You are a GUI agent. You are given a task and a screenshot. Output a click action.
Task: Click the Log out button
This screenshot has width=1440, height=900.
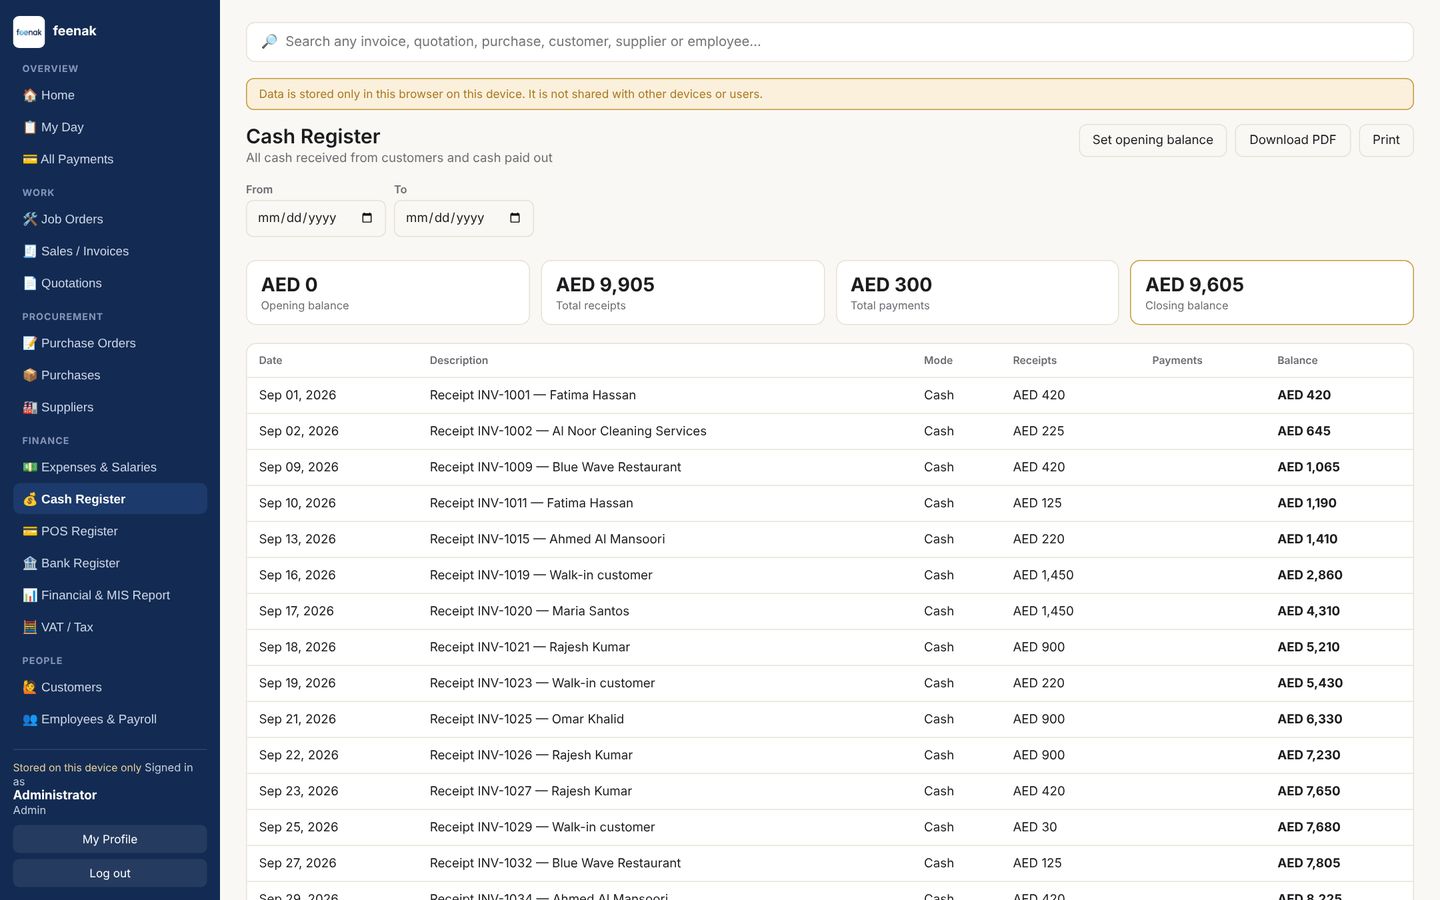110,873
